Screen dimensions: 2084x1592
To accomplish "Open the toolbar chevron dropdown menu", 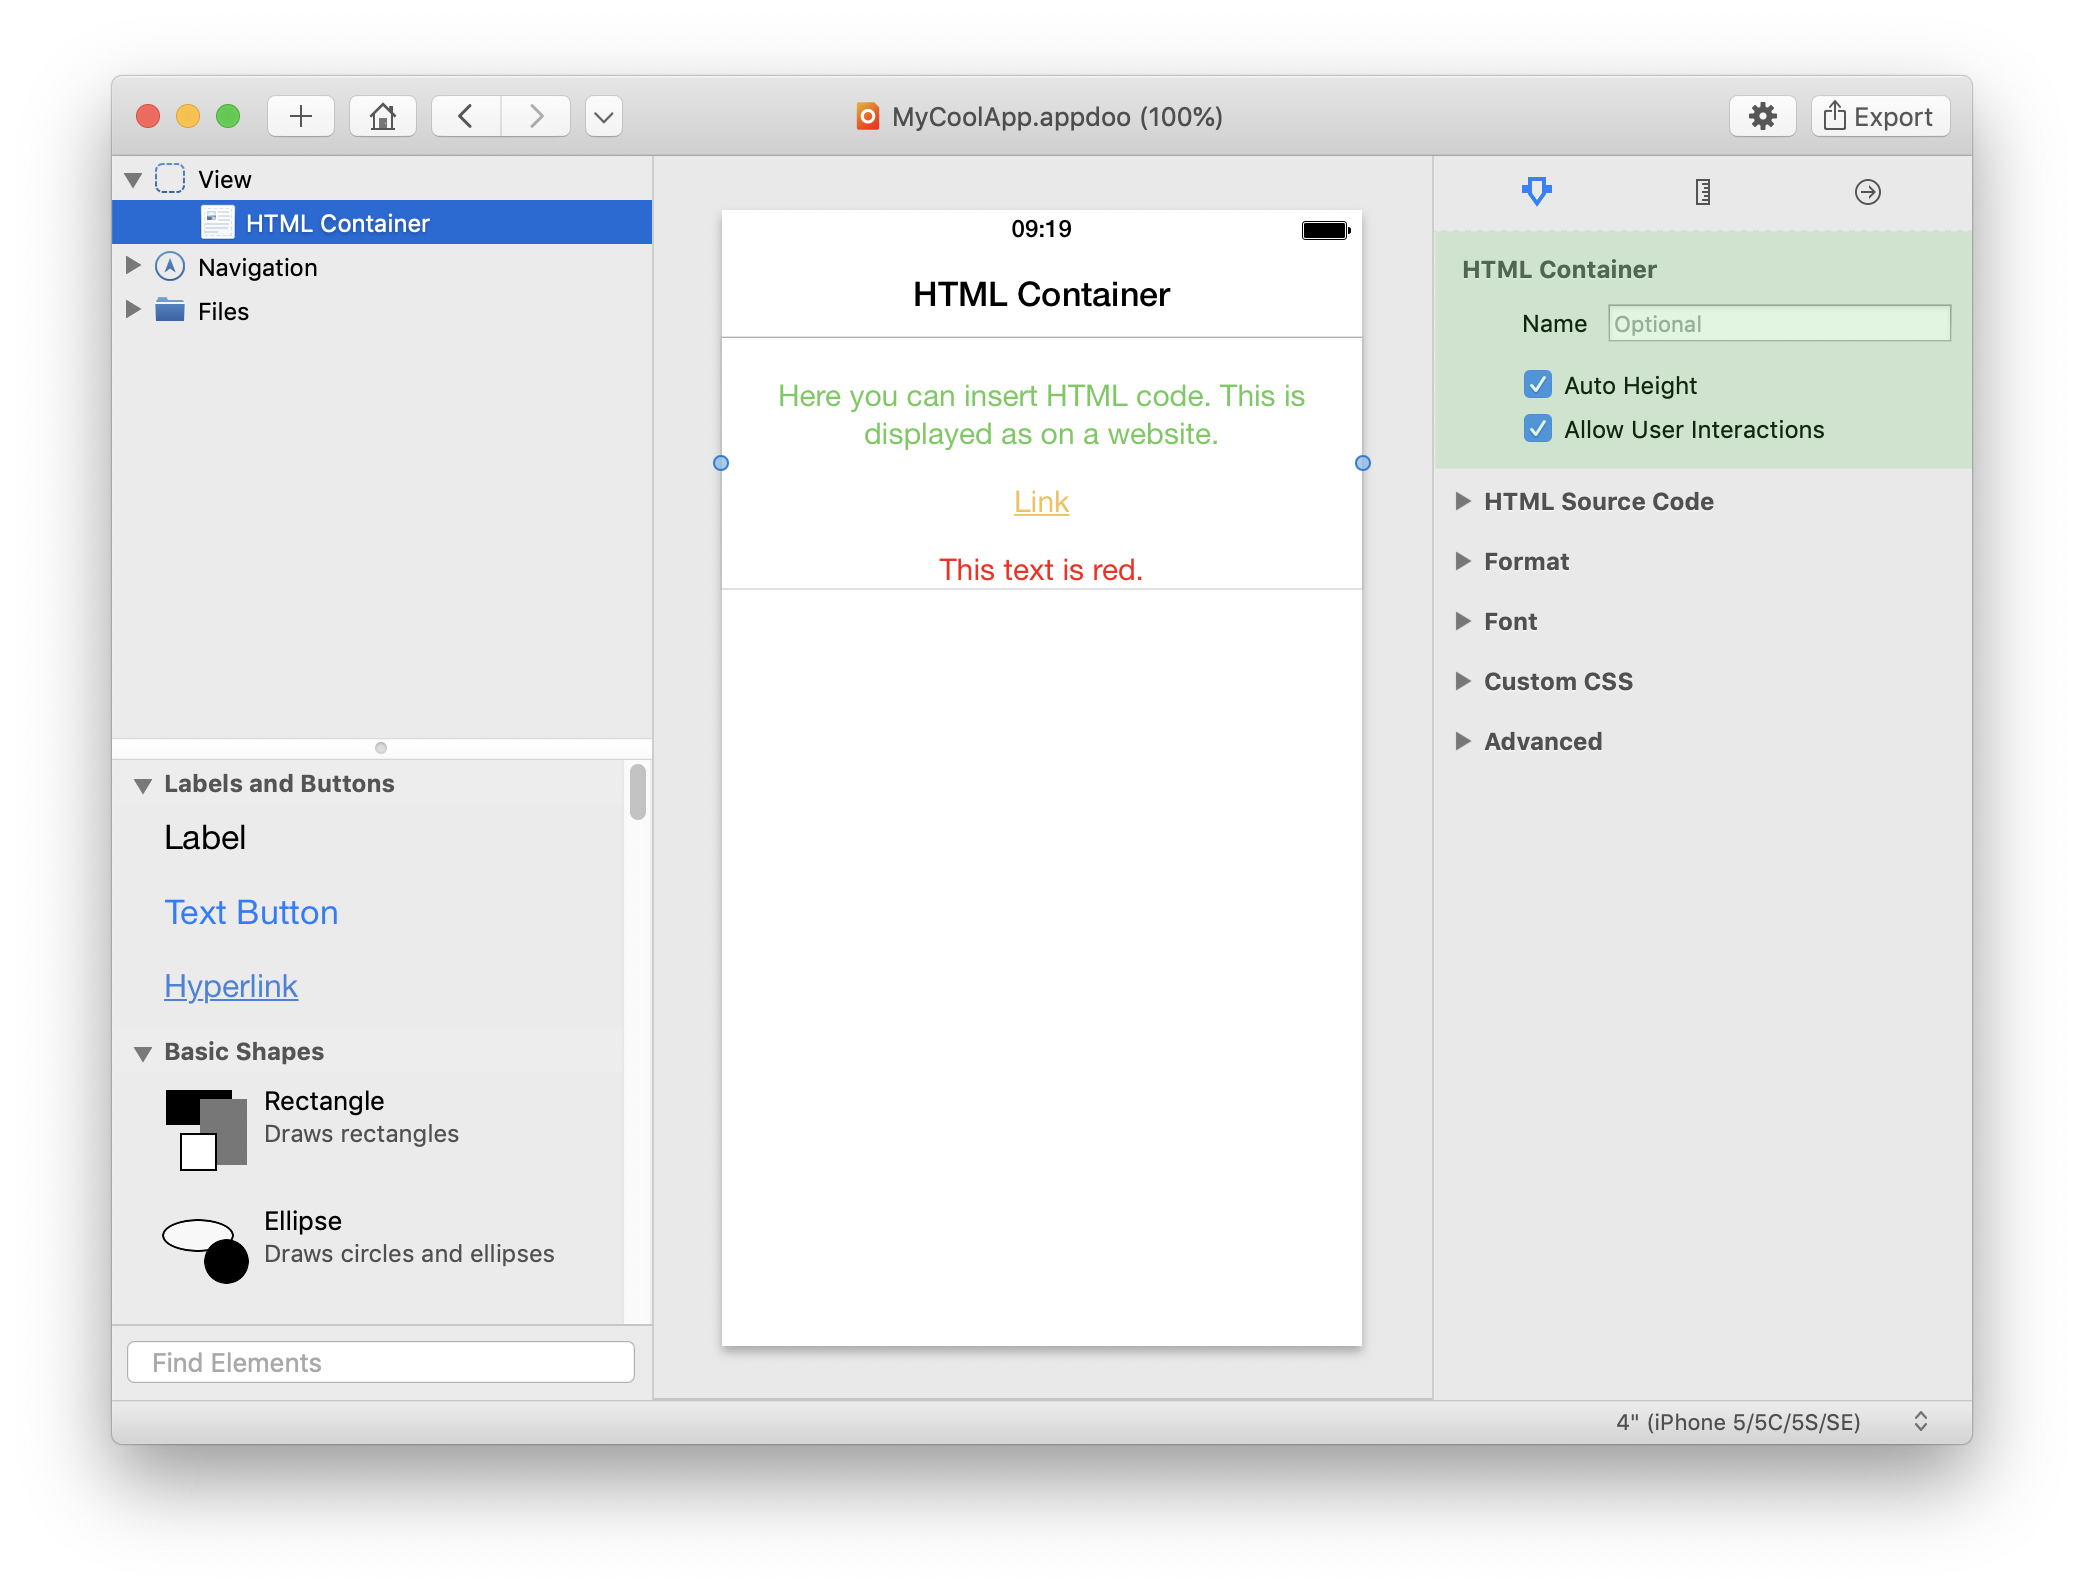I will 603,117.
